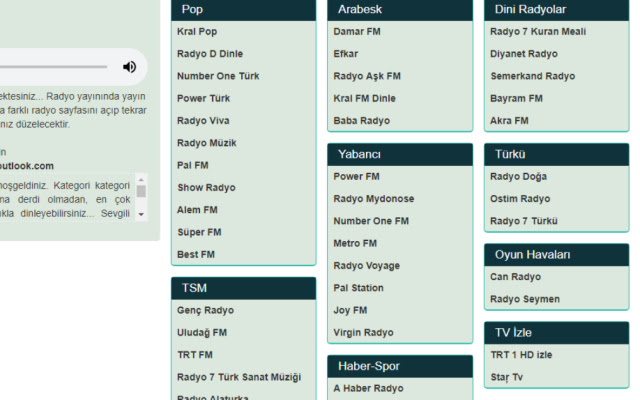Screen dimensions: 640x400
Task: Click the Dini Radyolar category header
Action: tap(557, 10)
